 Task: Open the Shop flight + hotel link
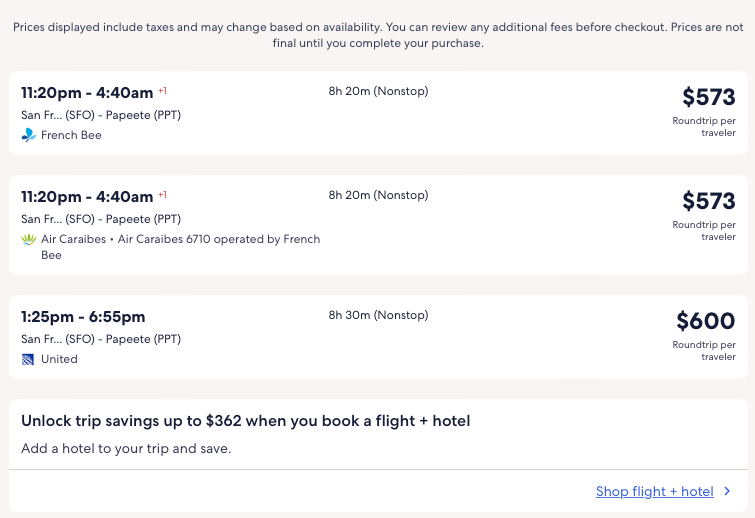pos(654,491)
